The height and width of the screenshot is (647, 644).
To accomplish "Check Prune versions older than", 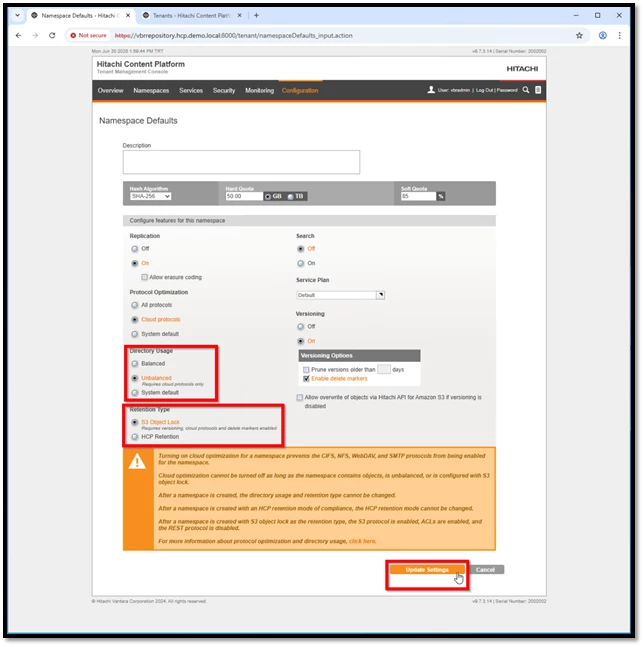I will pos(306,370).
